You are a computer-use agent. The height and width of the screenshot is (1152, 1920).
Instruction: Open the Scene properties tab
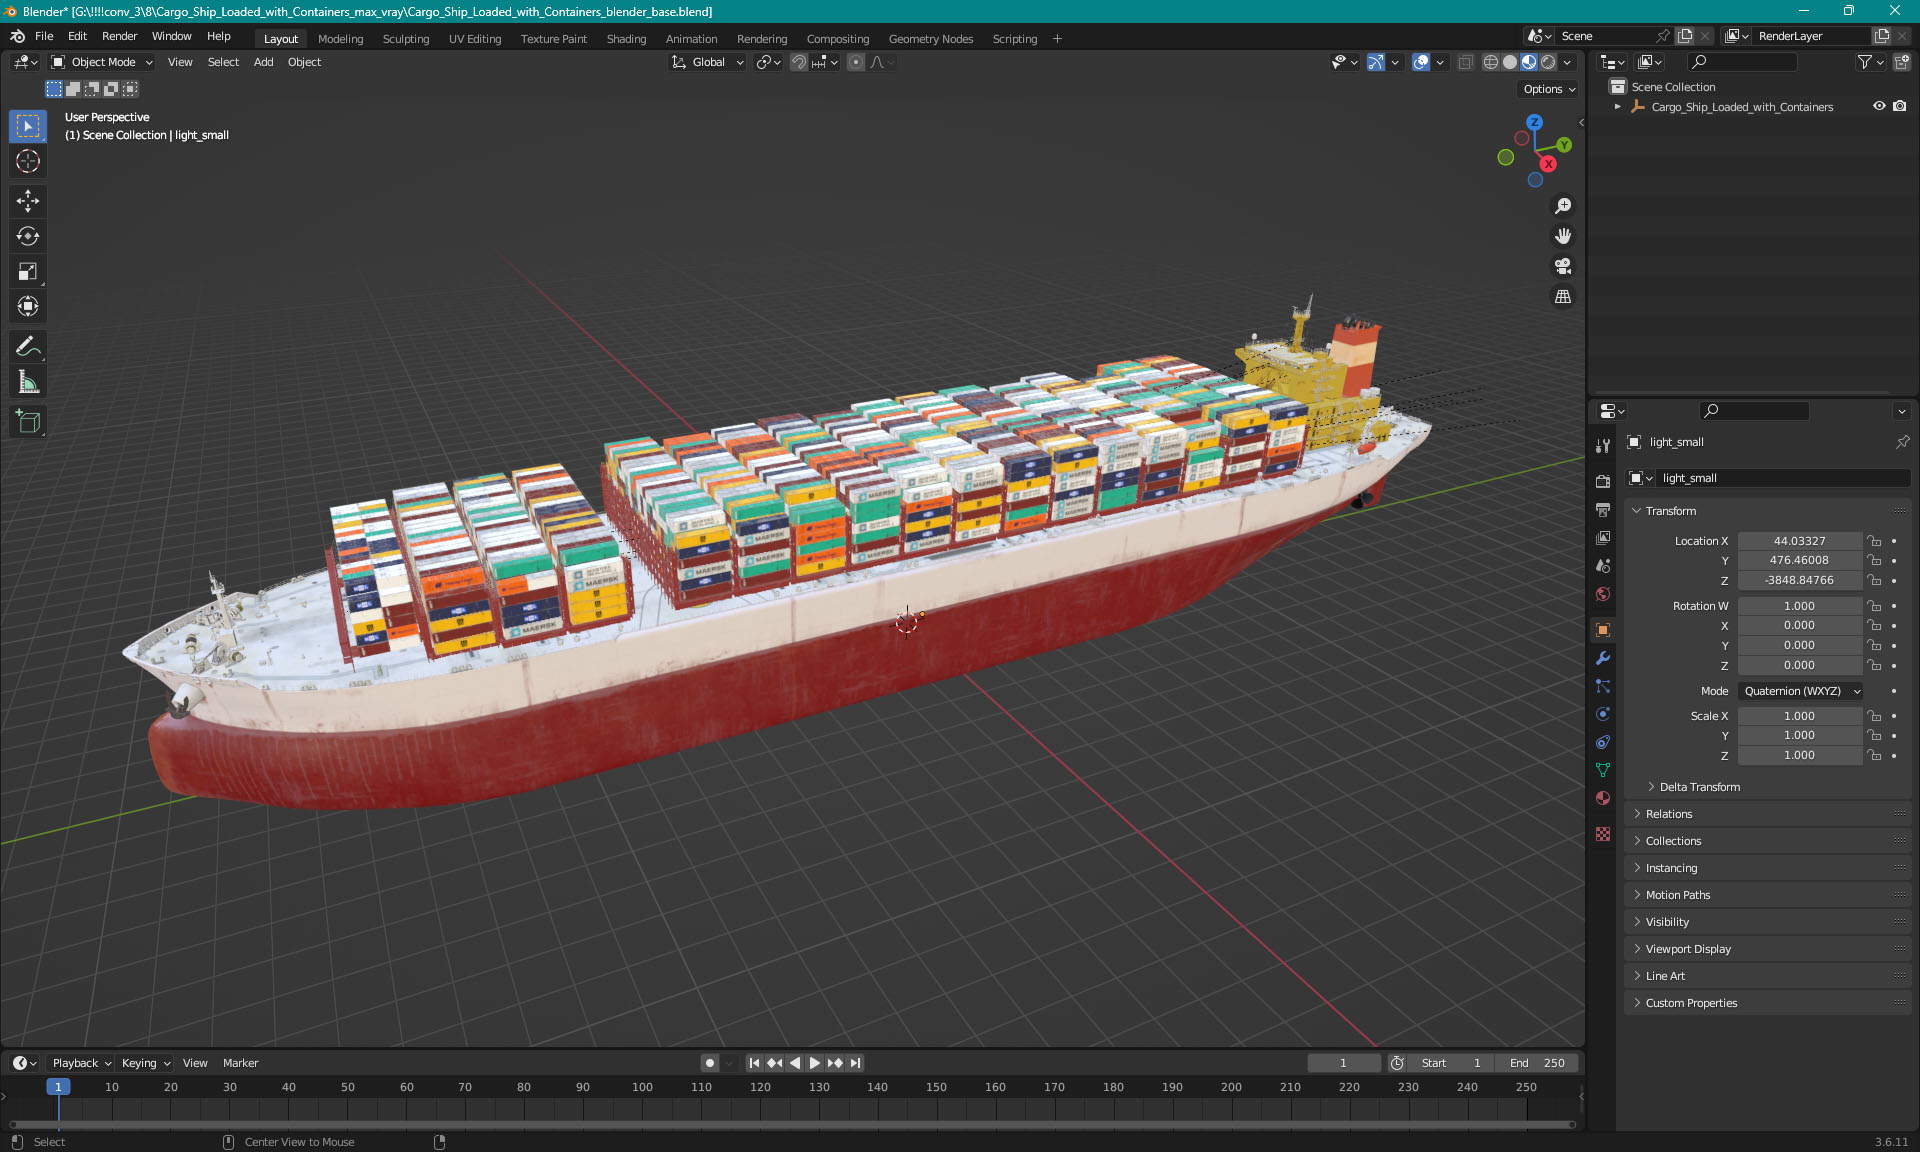[x=1603, y=565]
